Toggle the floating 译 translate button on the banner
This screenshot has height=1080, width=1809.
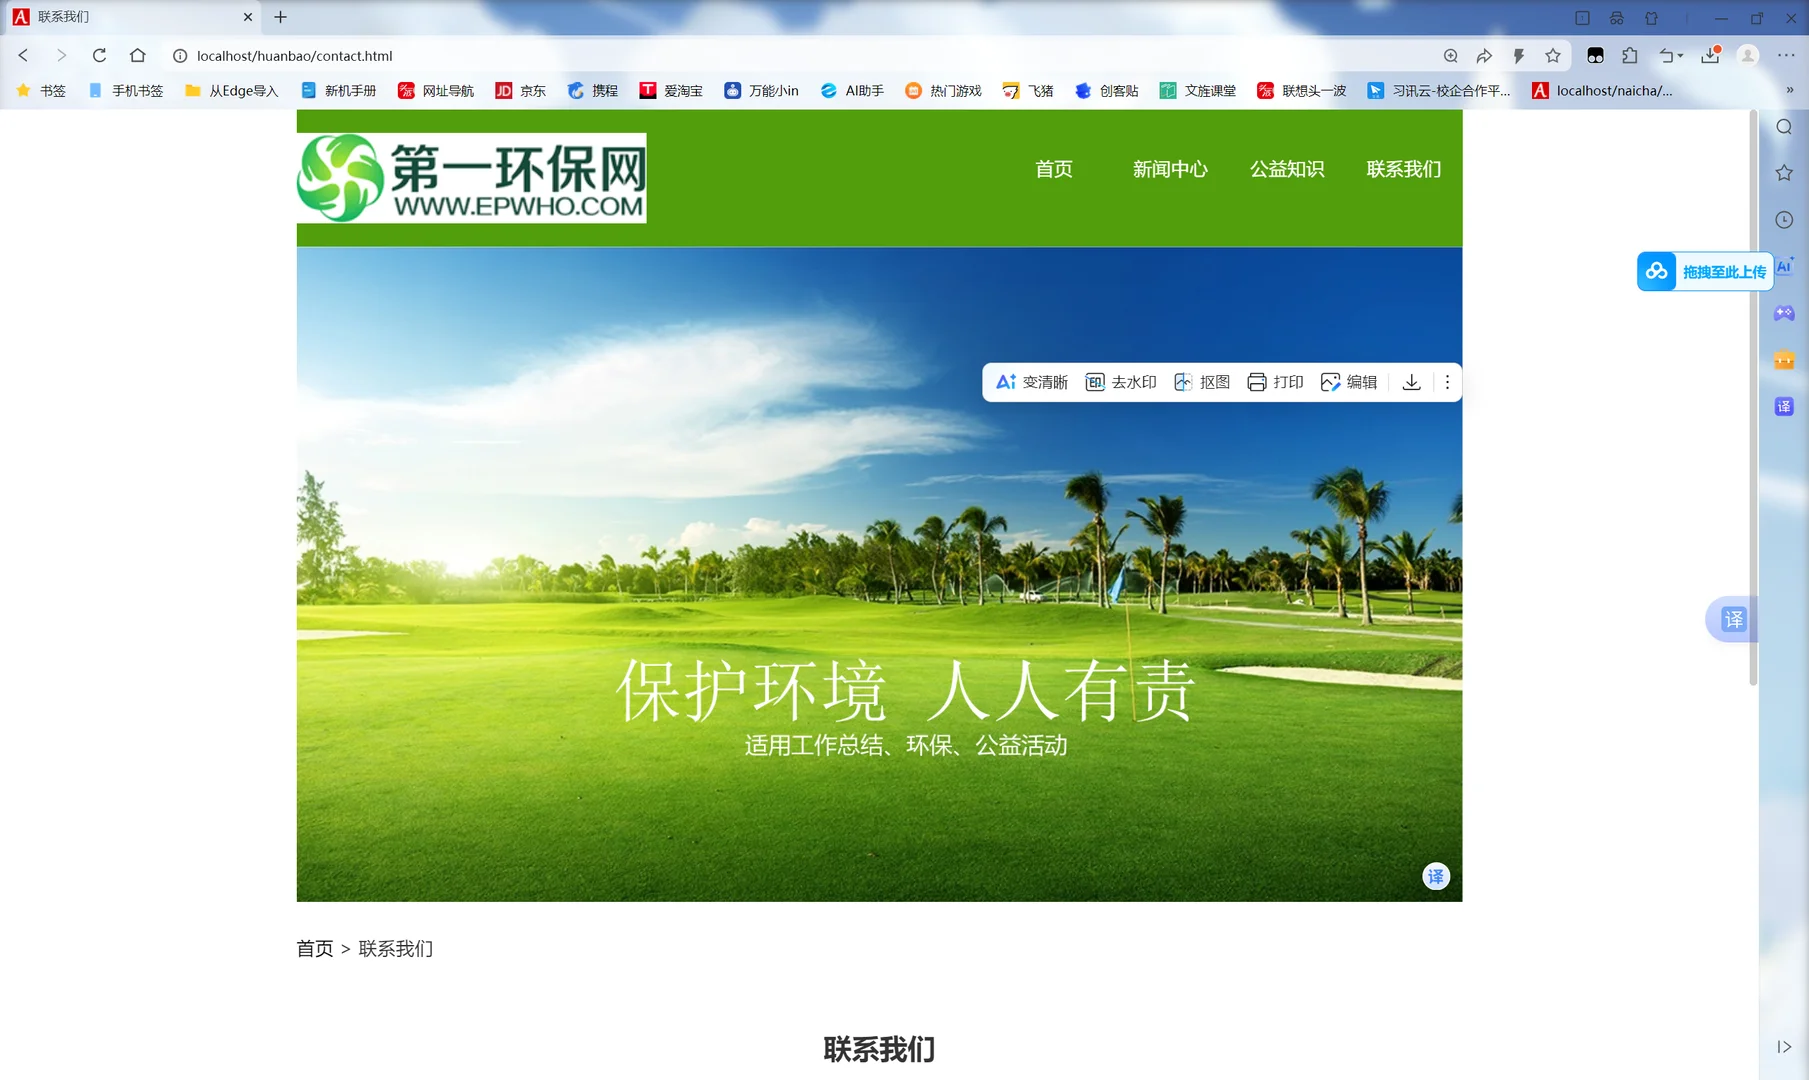(x=1435, y=876)
